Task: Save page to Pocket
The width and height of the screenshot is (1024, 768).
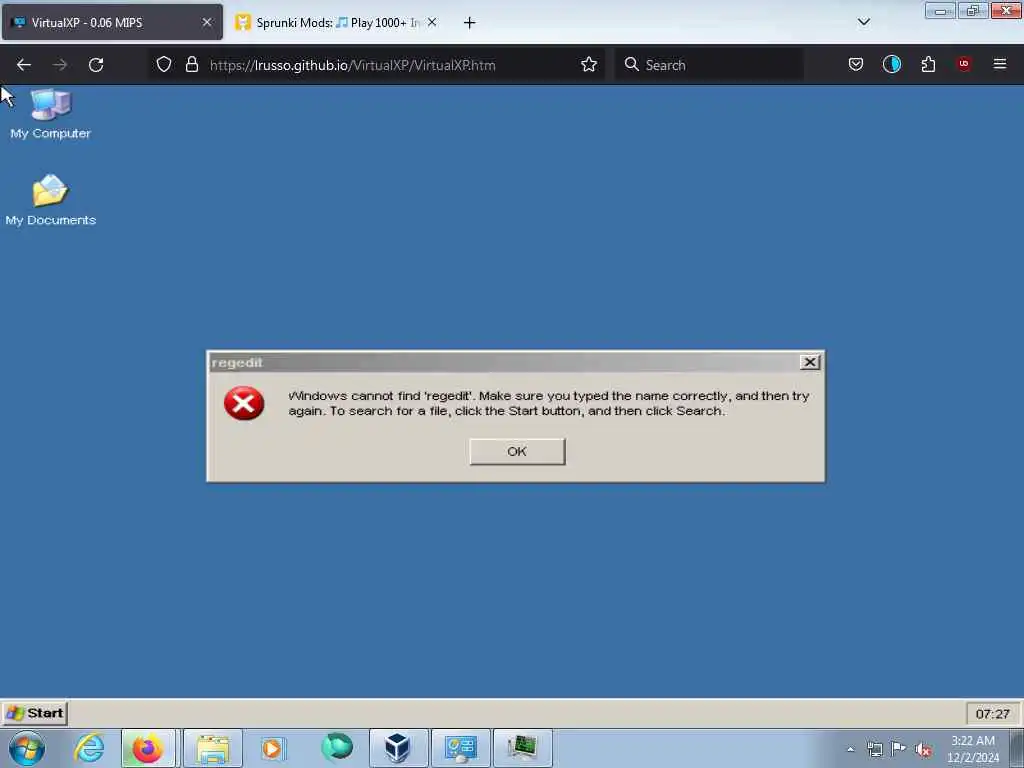Action: point(856,64)
